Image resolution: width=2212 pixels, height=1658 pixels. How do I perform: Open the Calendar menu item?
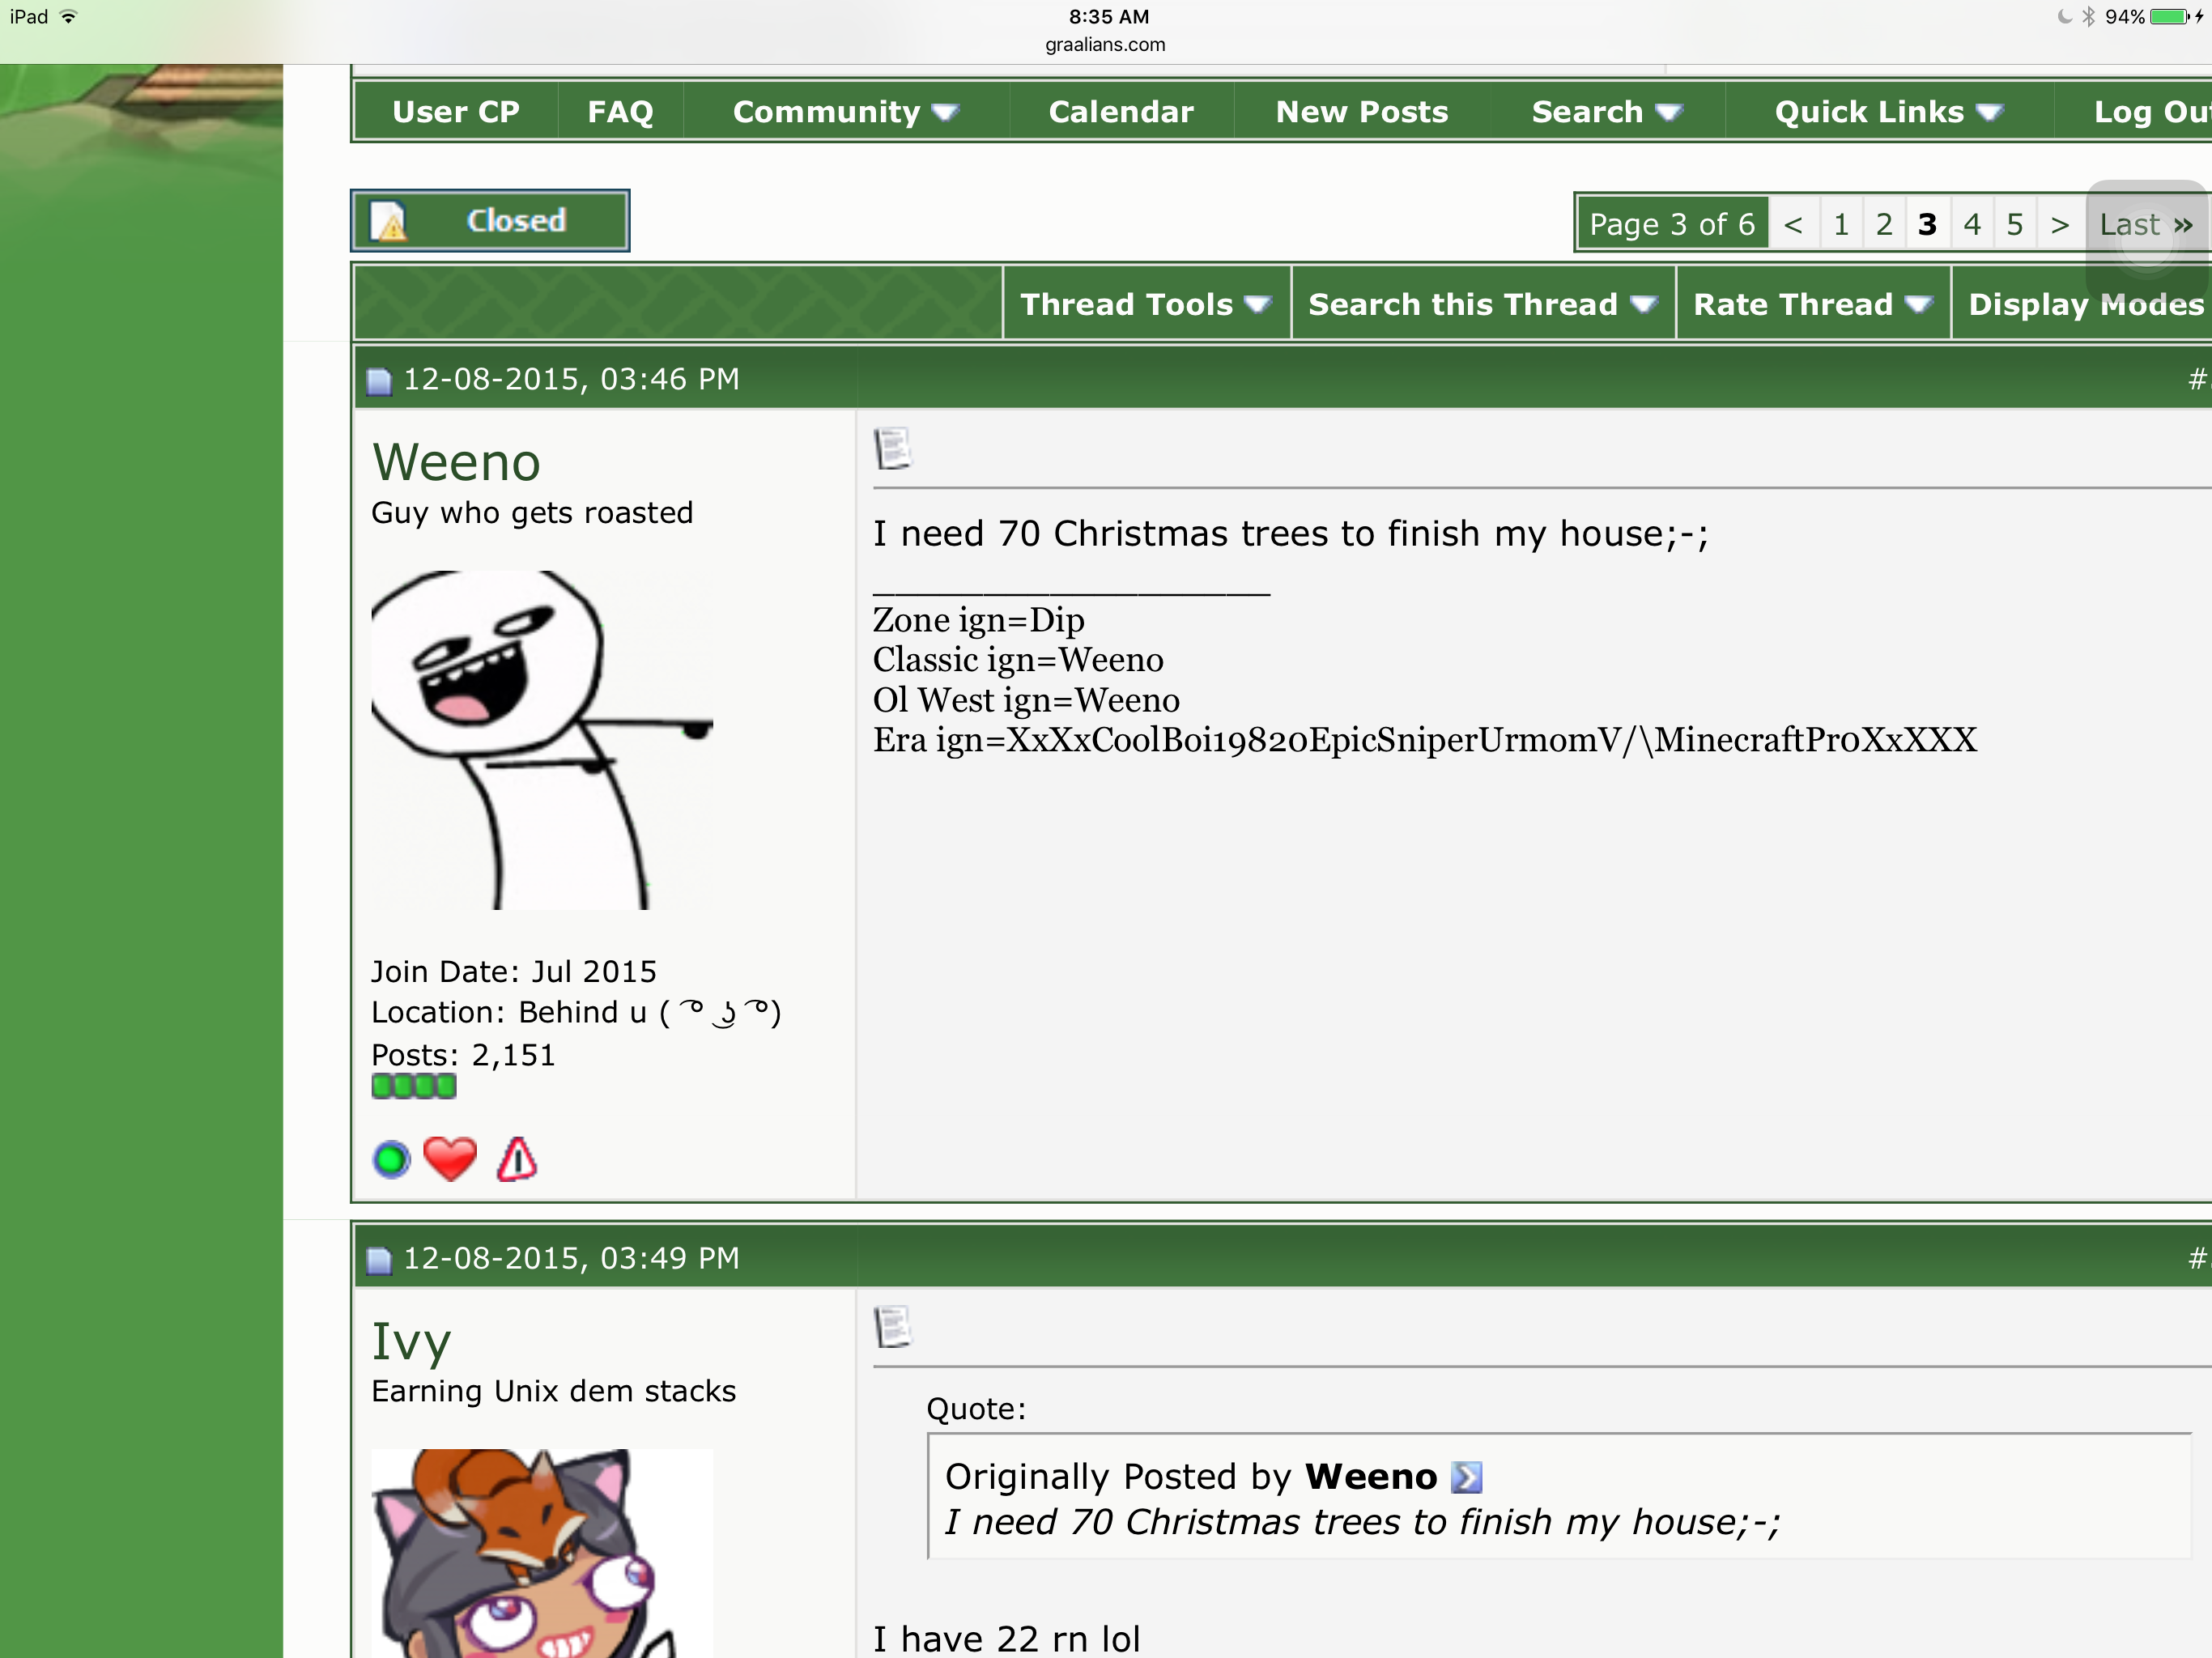pos(1121,112)
